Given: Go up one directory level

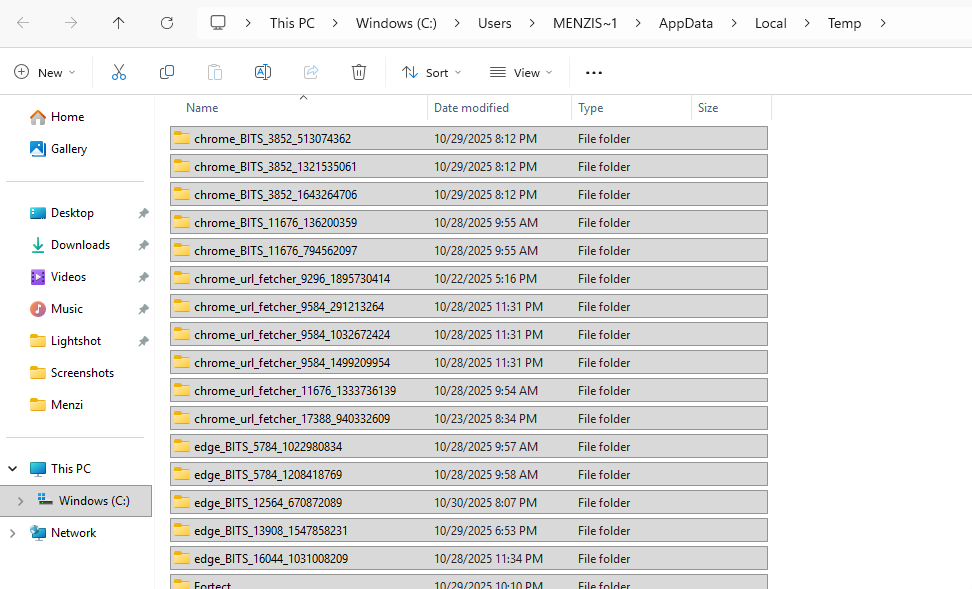Looking at the screenshot, I should (x=119, y=23).
